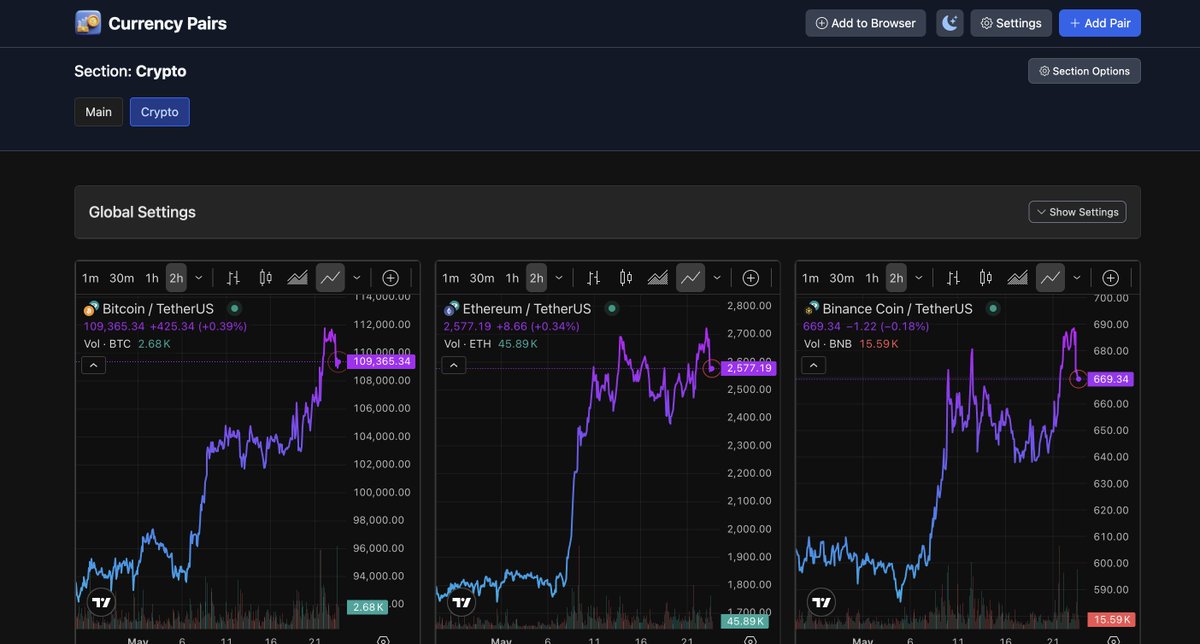This screenshot has height=644, width=1200.
Task: Collapse Binance Coin chart legend with caret
Action: [x=814, y=365]
